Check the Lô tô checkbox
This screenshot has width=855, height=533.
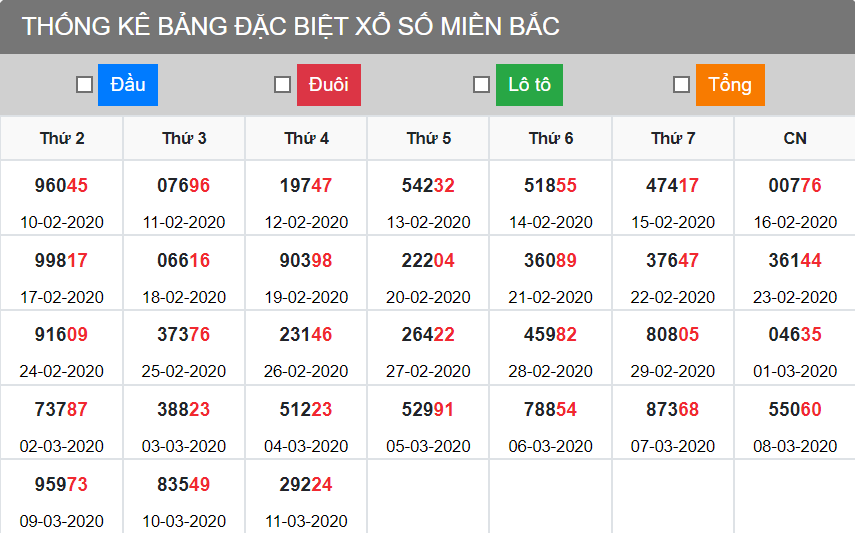click(x=481, y=85)
